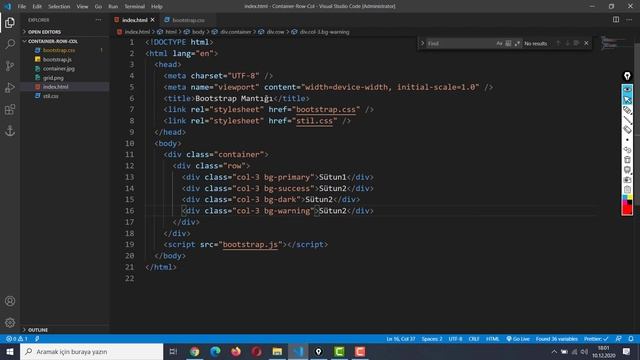
Task: Click the Epic Pen clipboard icon
Action: pos(627,189)
